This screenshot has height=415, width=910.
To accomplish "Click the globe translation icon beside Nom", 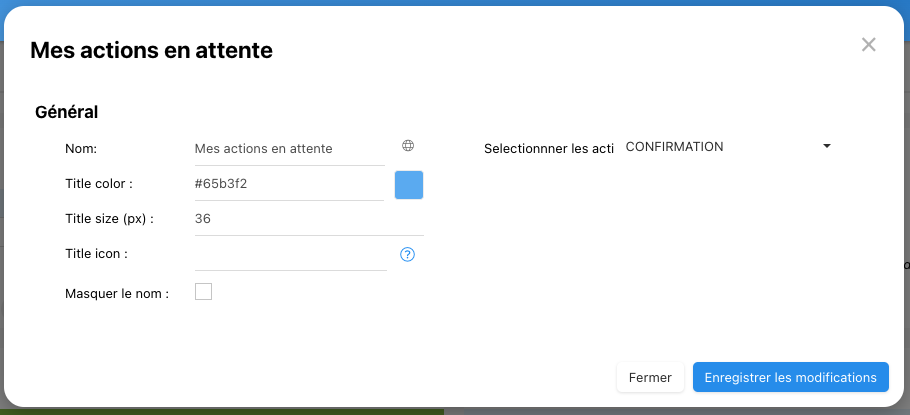I will [408, 146].
